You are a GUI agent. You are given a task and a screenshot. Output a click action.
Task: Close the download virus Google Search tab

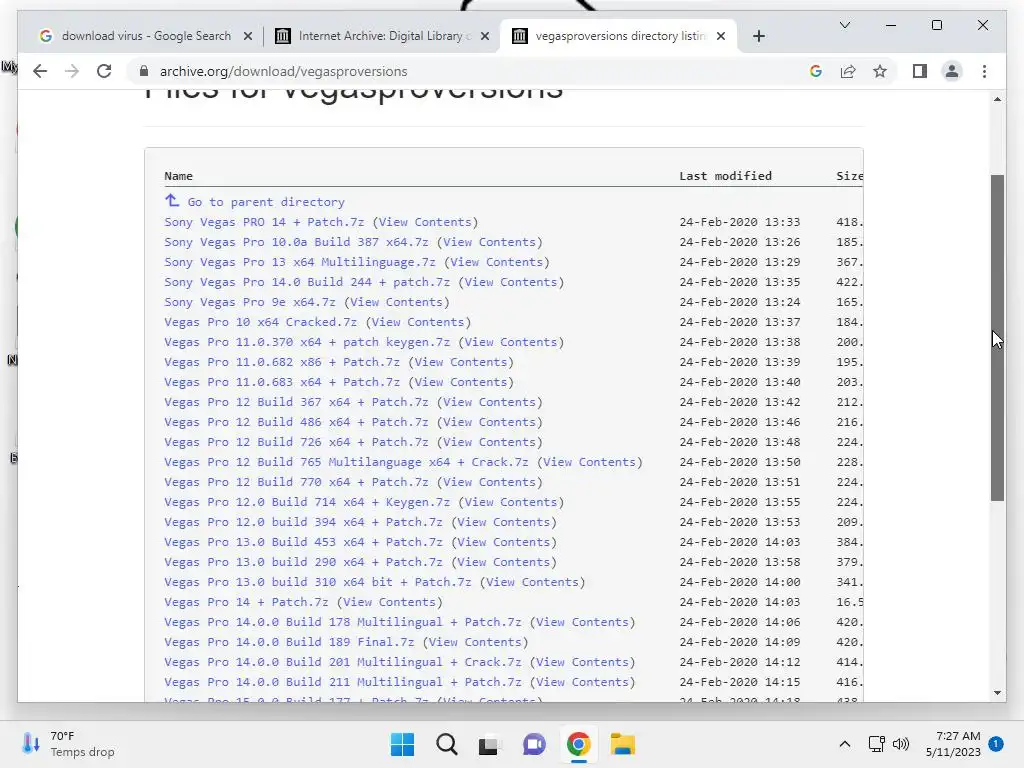(x=248, y=37)
